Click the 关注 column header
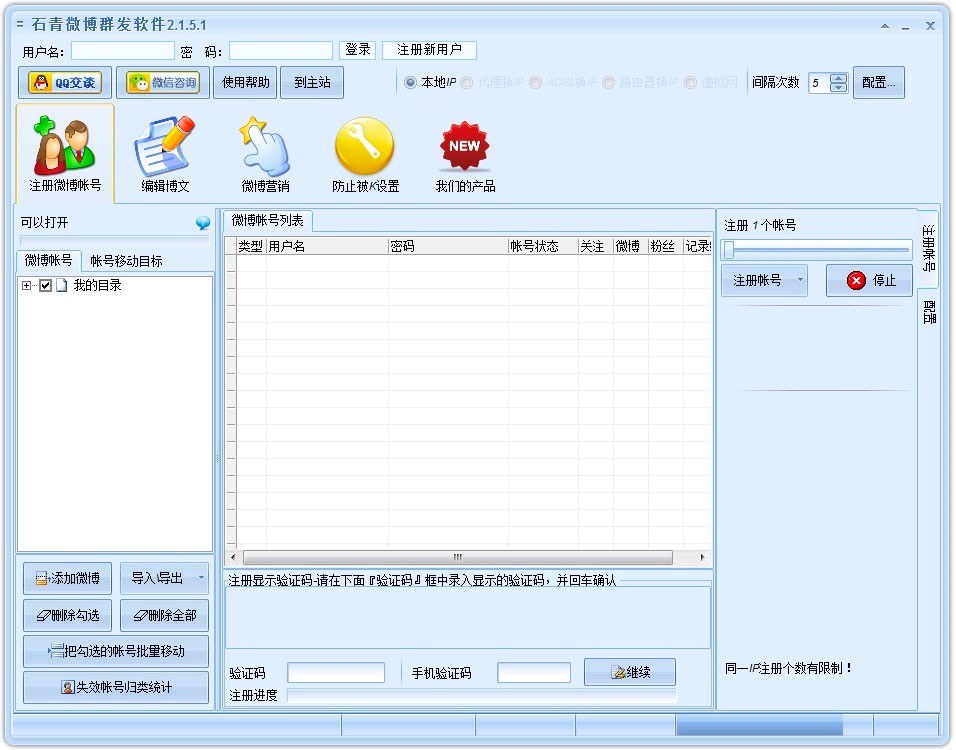The height and width of the screenshot is (750, 956). pyautogui.click(x=596, y=246)
